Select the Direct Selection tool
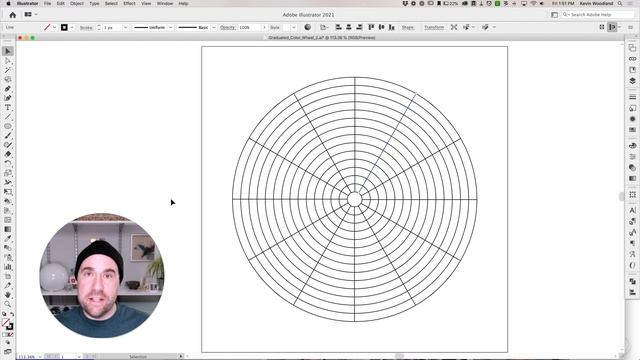The height and width of the screenshot is (360, 640). click(x=8, y=60)
